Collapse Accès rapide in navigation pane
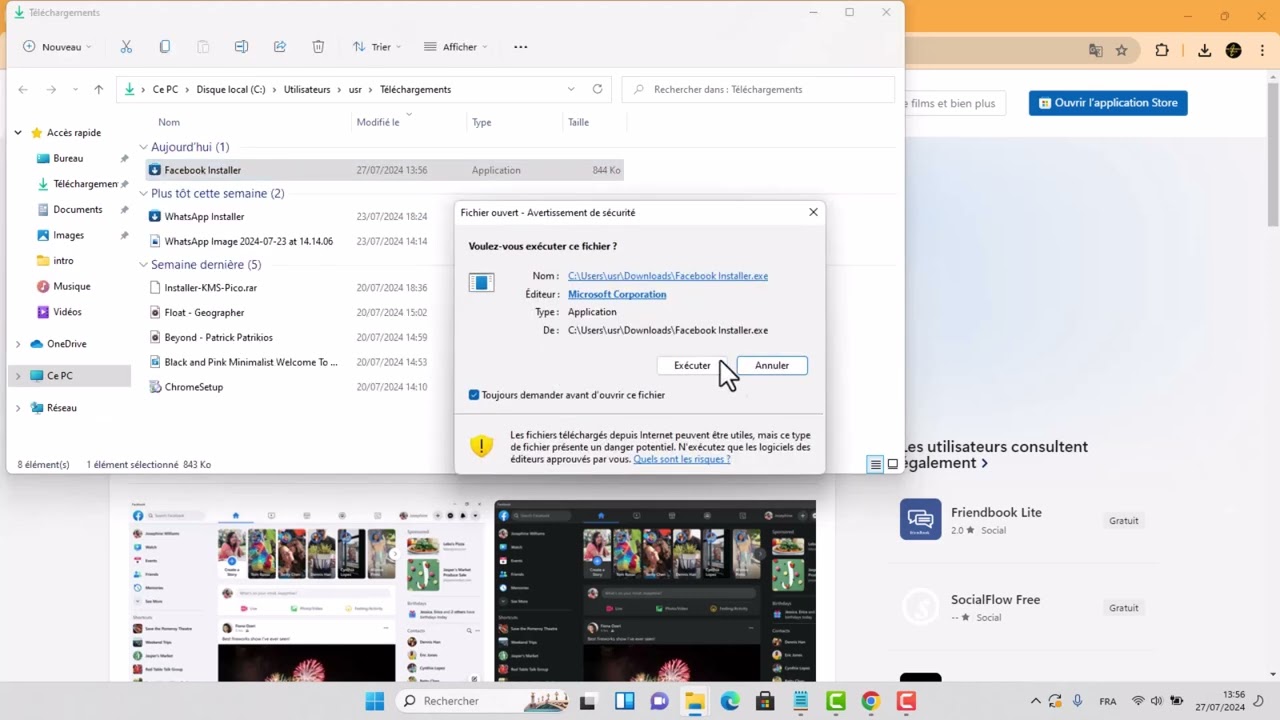1280x720 pixels. pyautogui.click(x=17, y=132)
